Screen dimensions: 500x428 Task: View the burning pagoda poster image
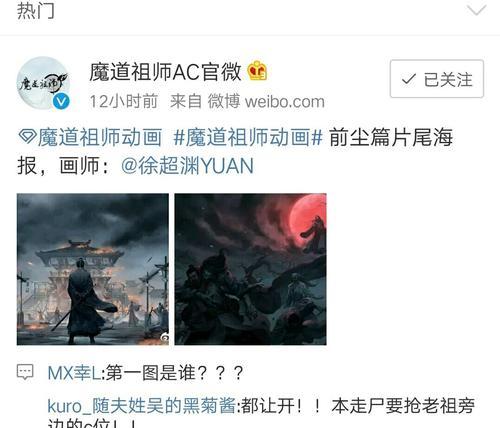click(93, 269)
